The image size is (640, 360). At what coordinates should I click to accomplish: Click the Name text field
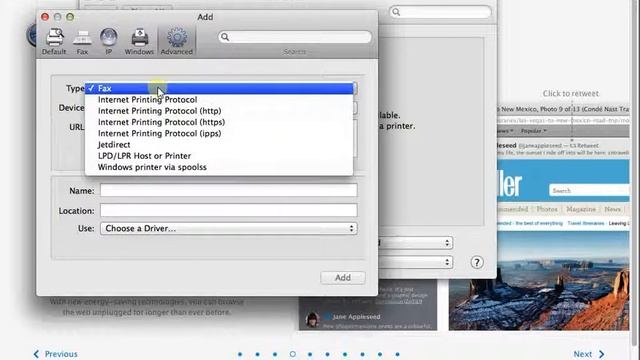pos(229,190)
